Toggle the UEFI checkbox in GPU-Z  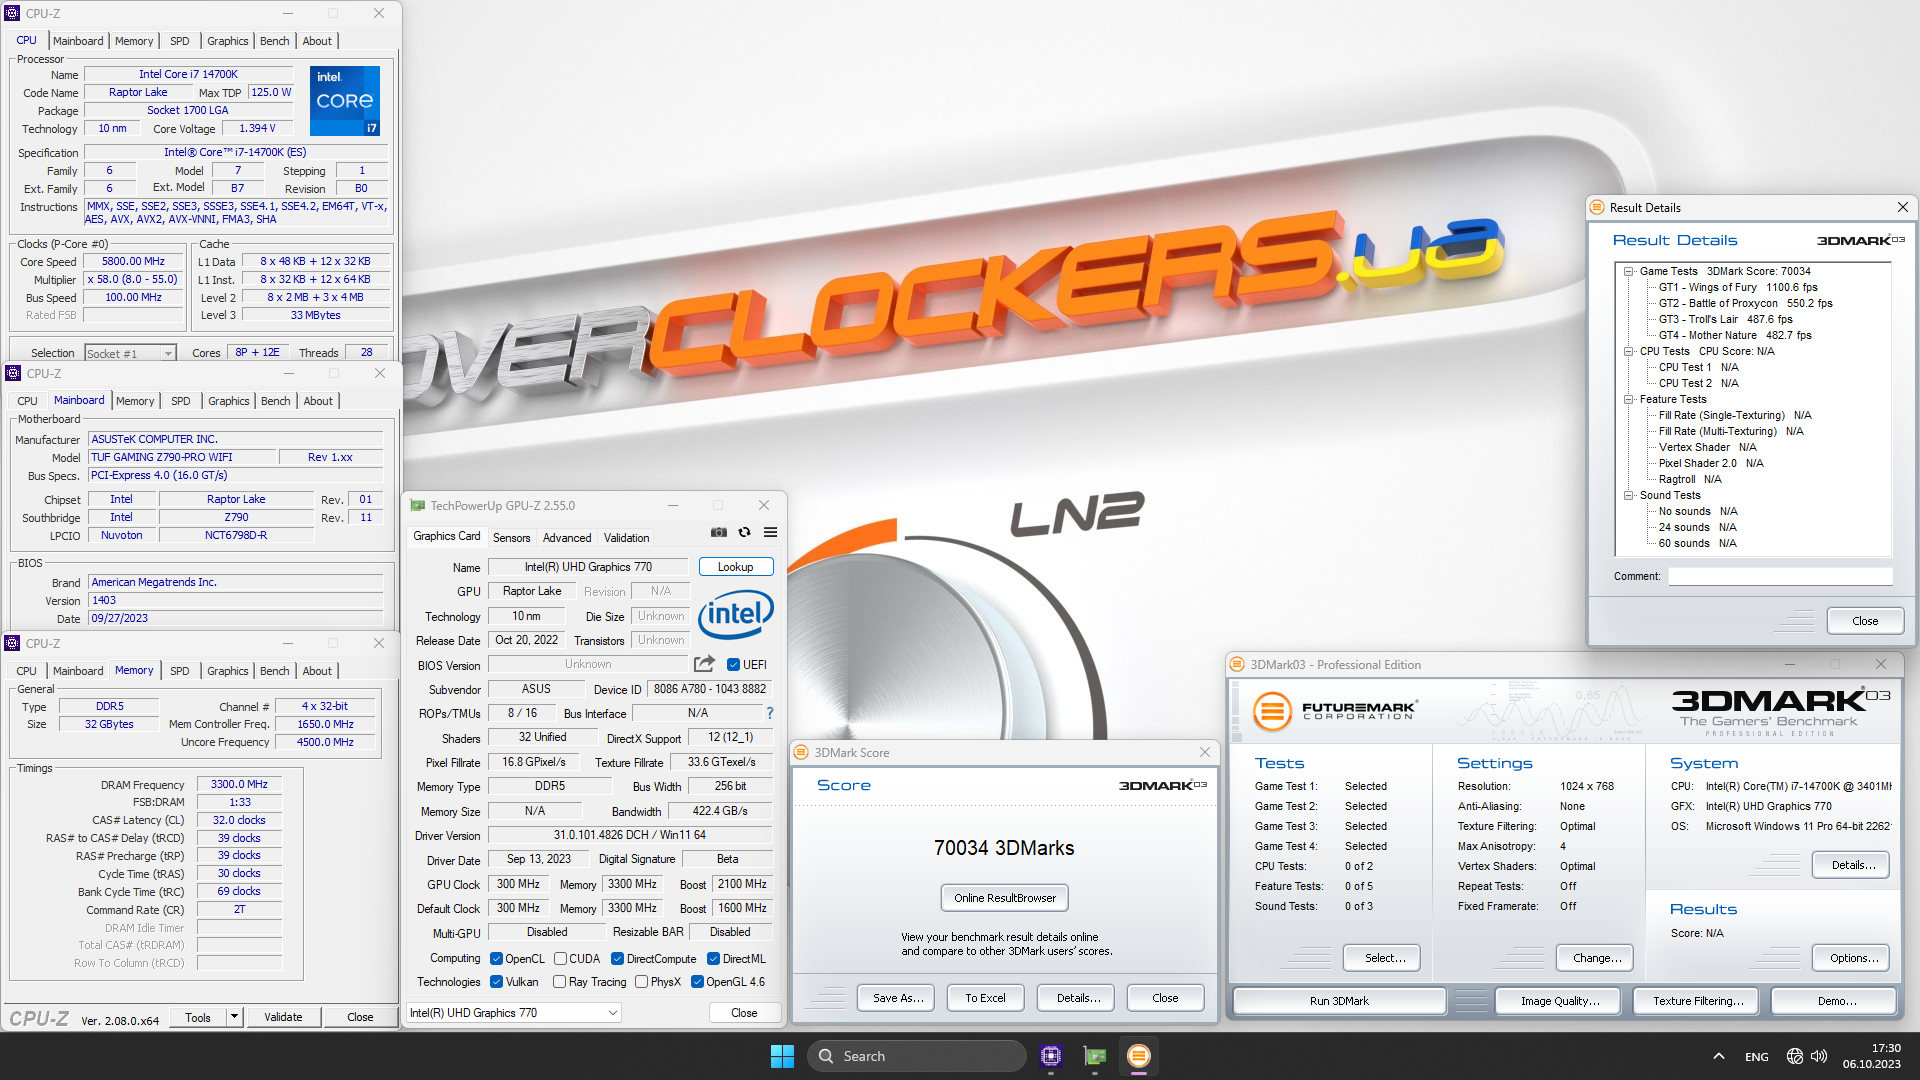click(733, 664)
